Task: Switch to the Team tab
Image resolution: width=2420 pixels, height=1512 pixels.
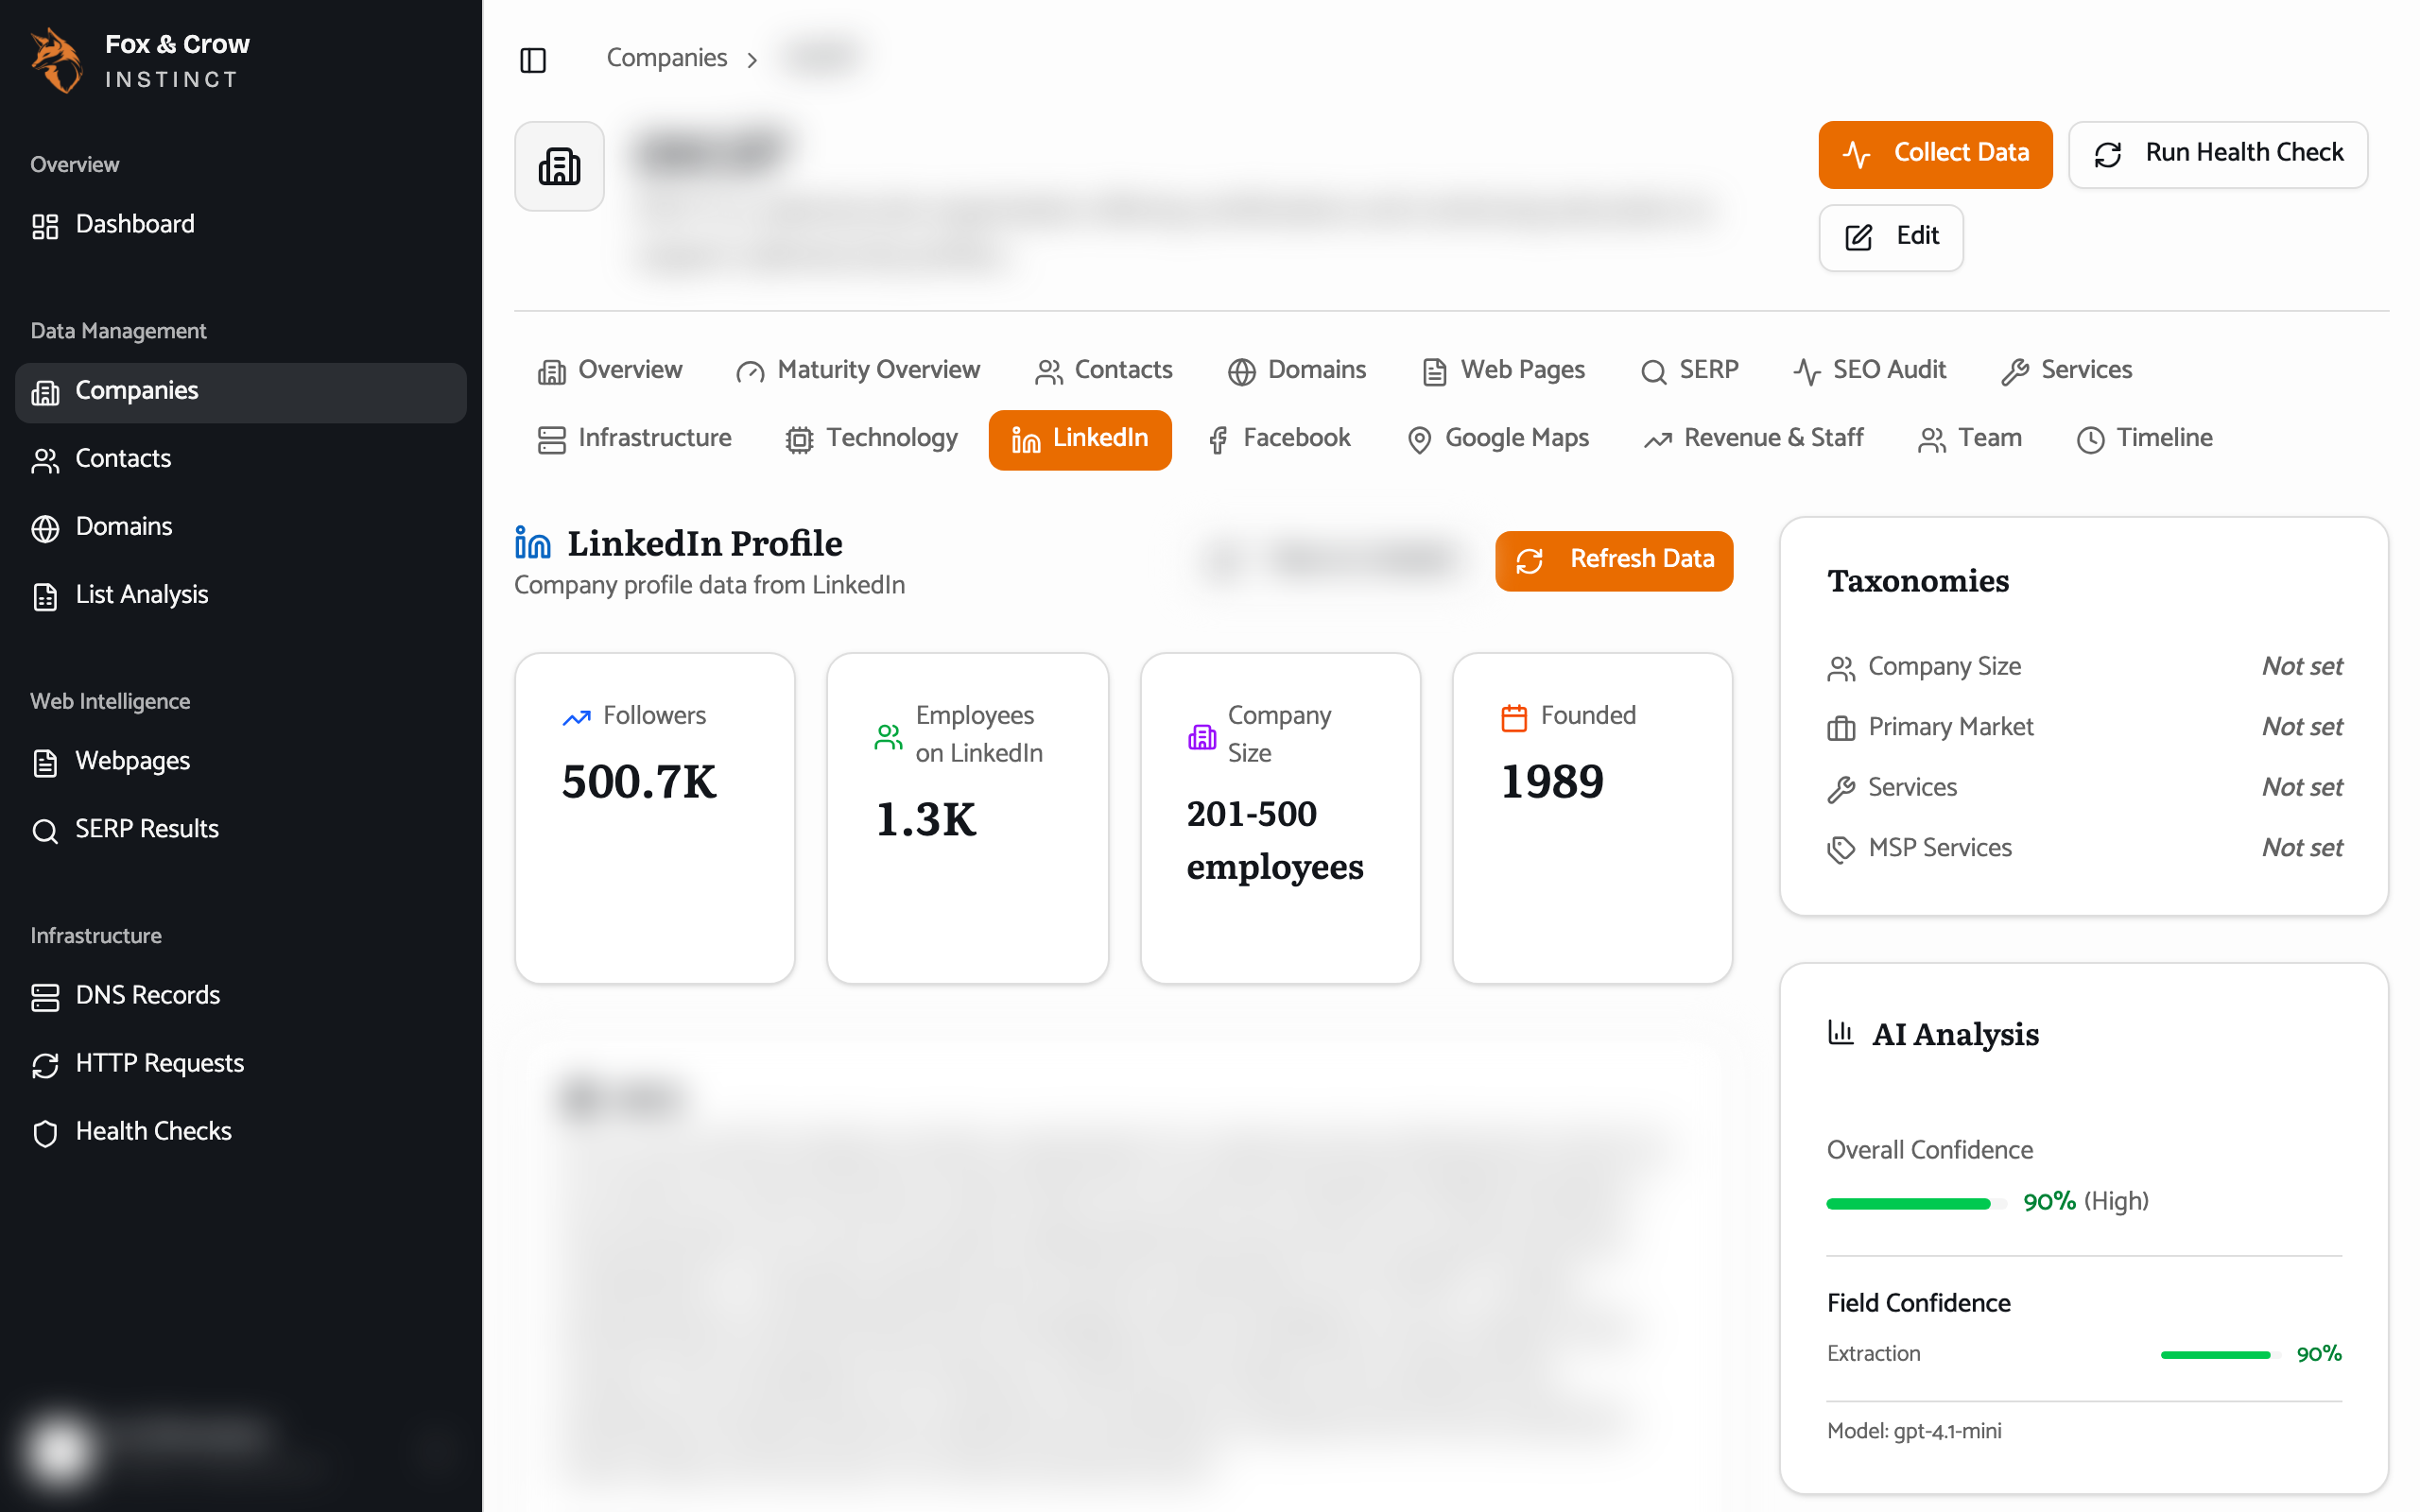Action: click(x=1970, y=439)
